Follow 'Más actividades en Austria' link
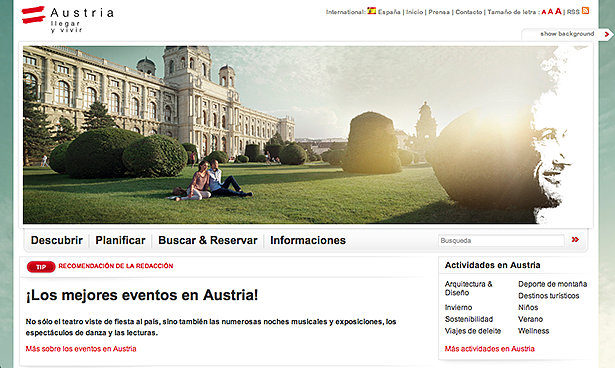 [x=489, y=349]
